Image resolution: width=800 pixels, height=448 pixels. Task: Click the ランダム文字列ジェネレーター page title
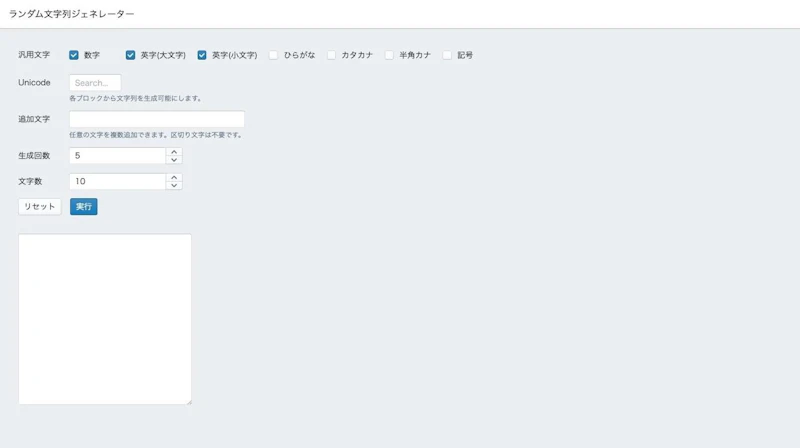tap(71, 14)
